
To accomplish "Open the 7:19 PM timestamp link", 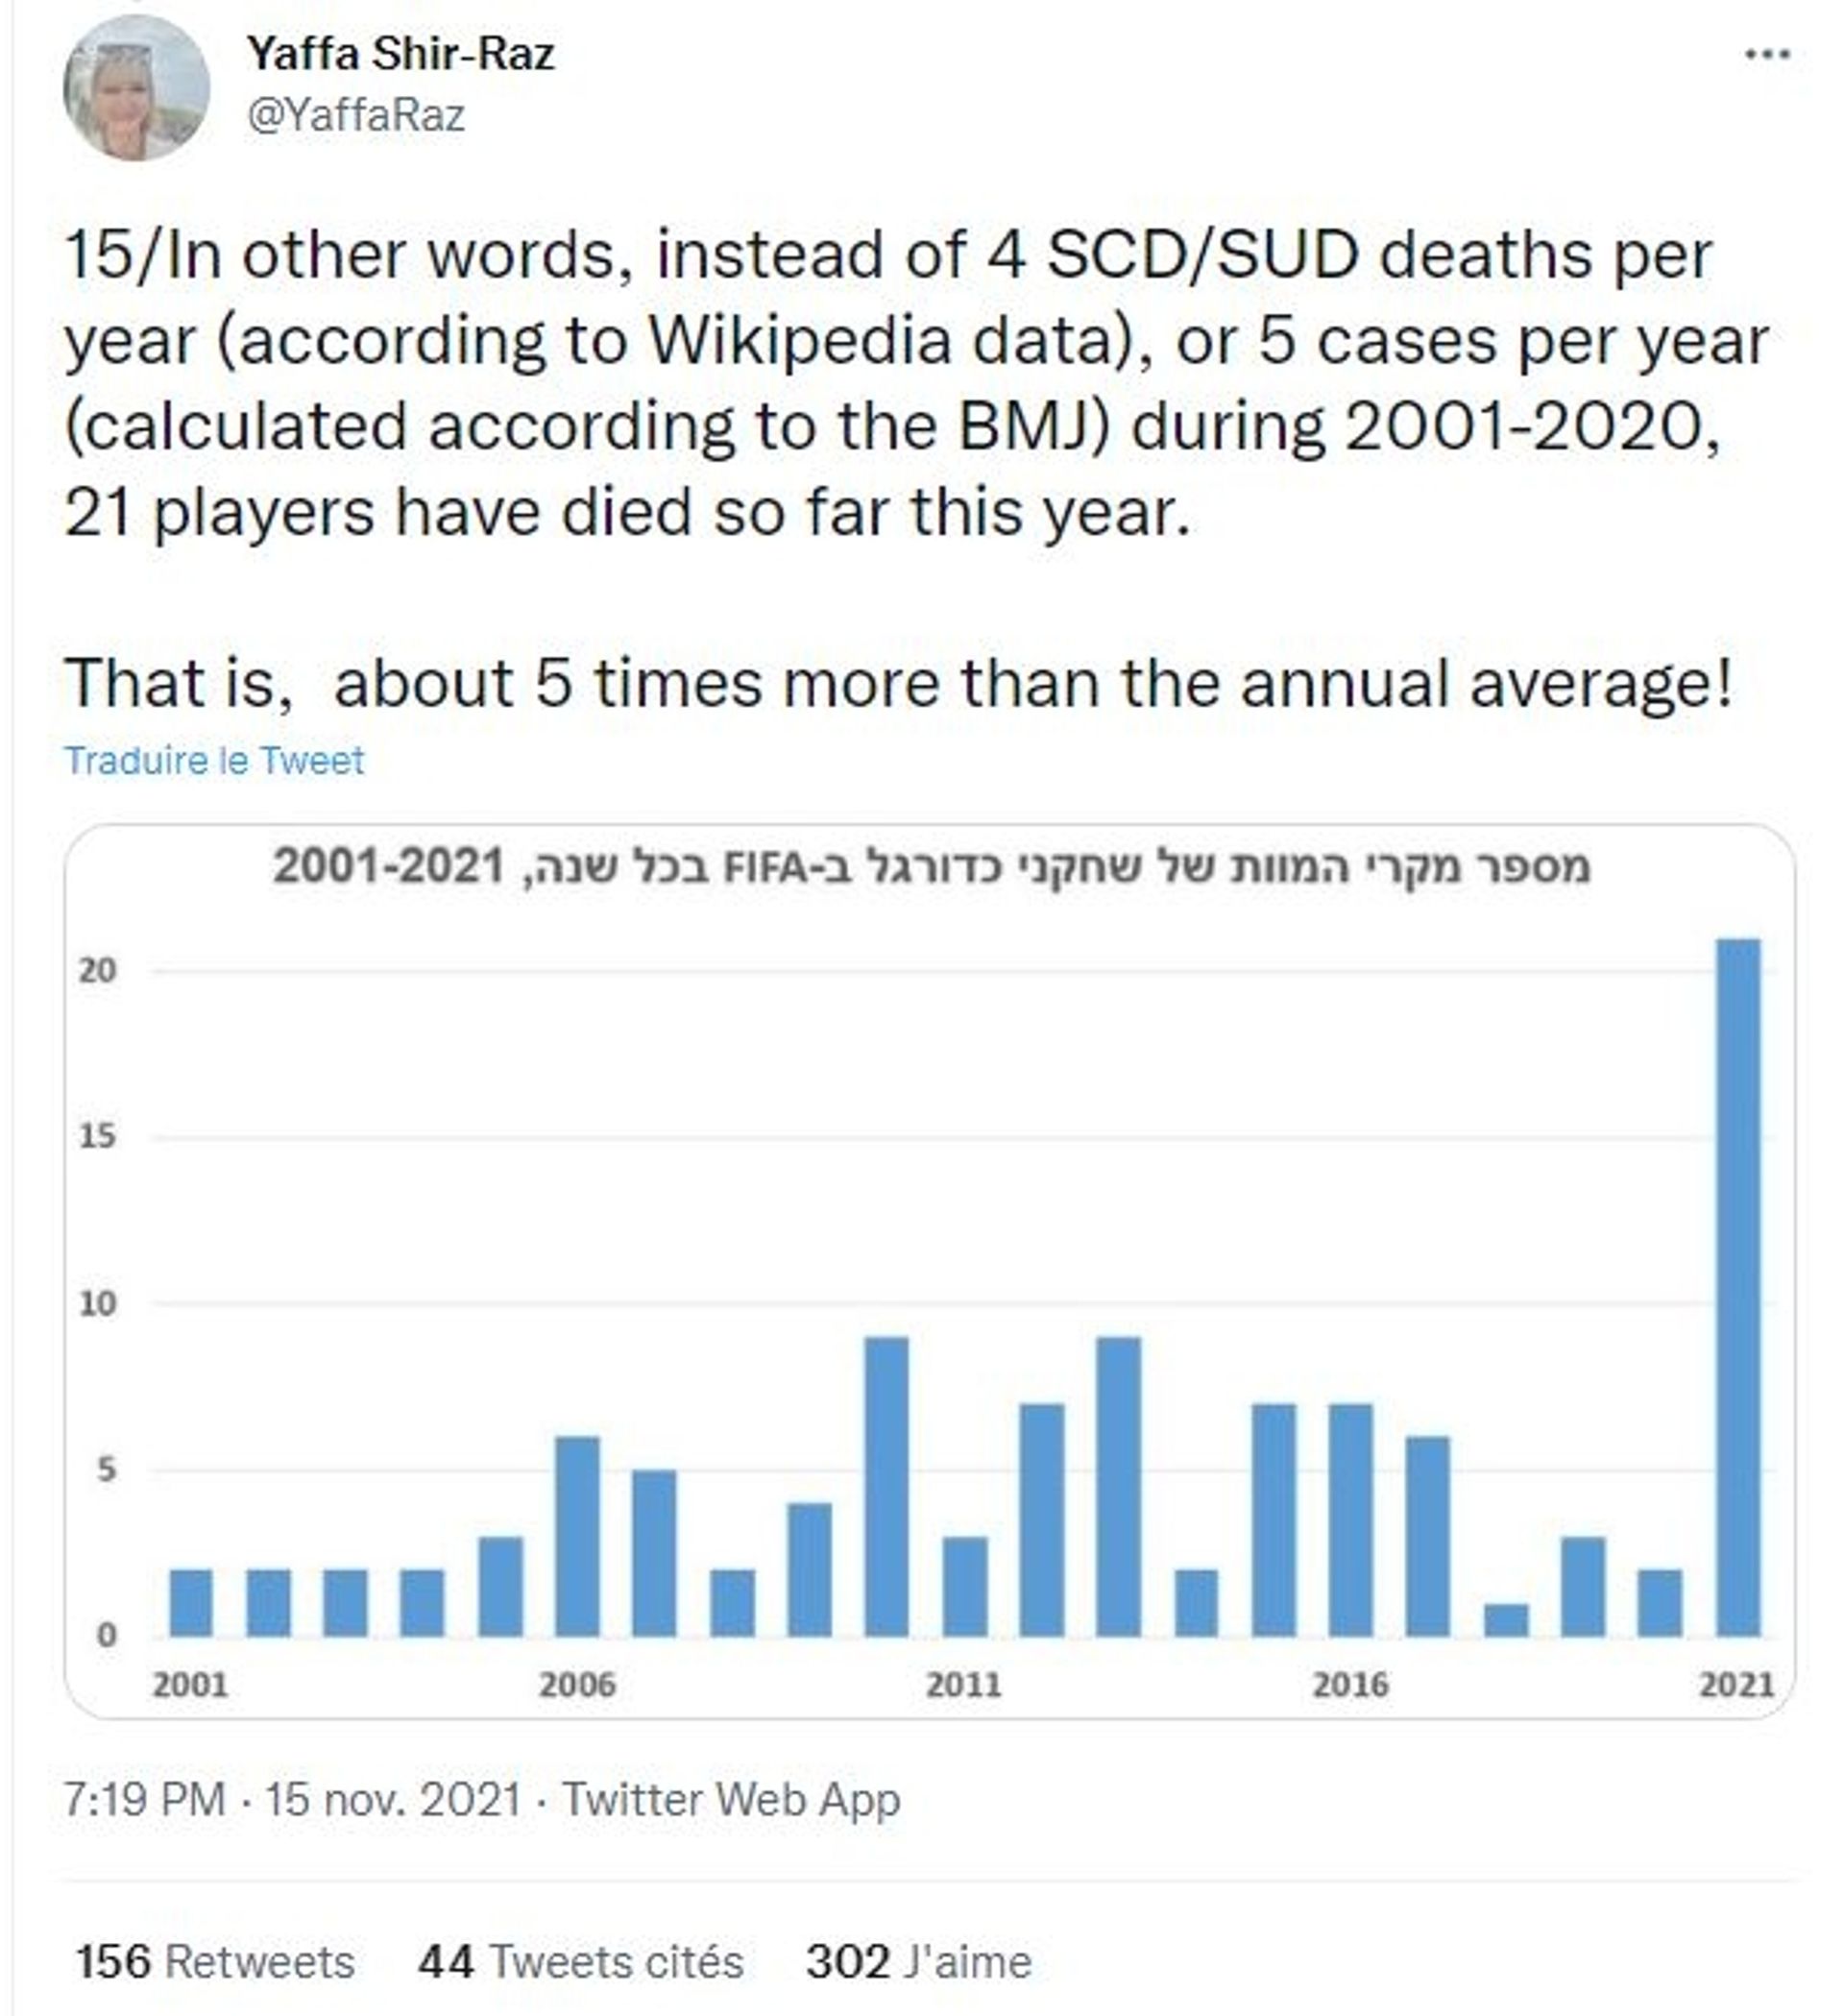I will click(x=145, y=1800).
